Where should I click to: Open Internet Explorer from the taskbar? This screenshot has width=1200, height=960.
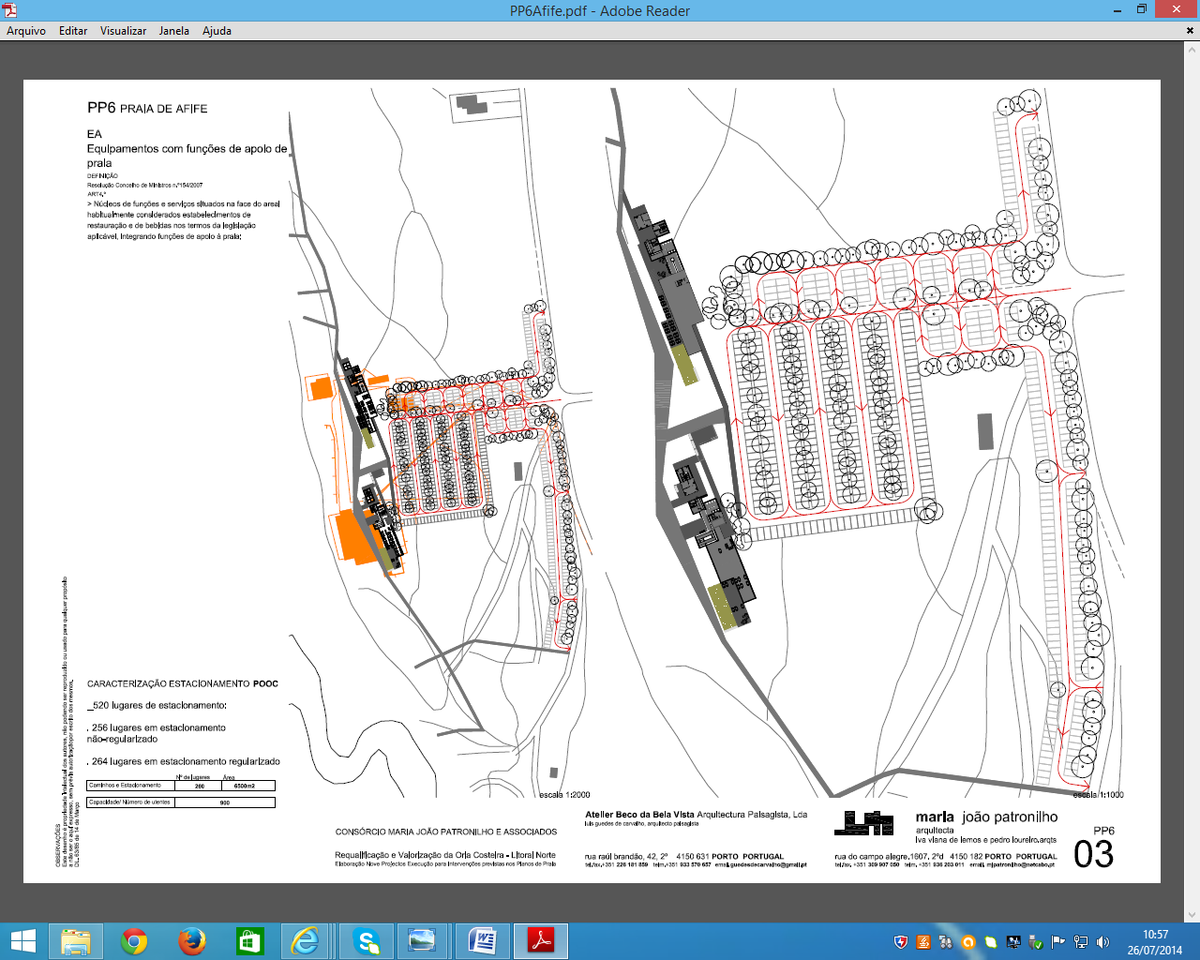coord(304,941)
